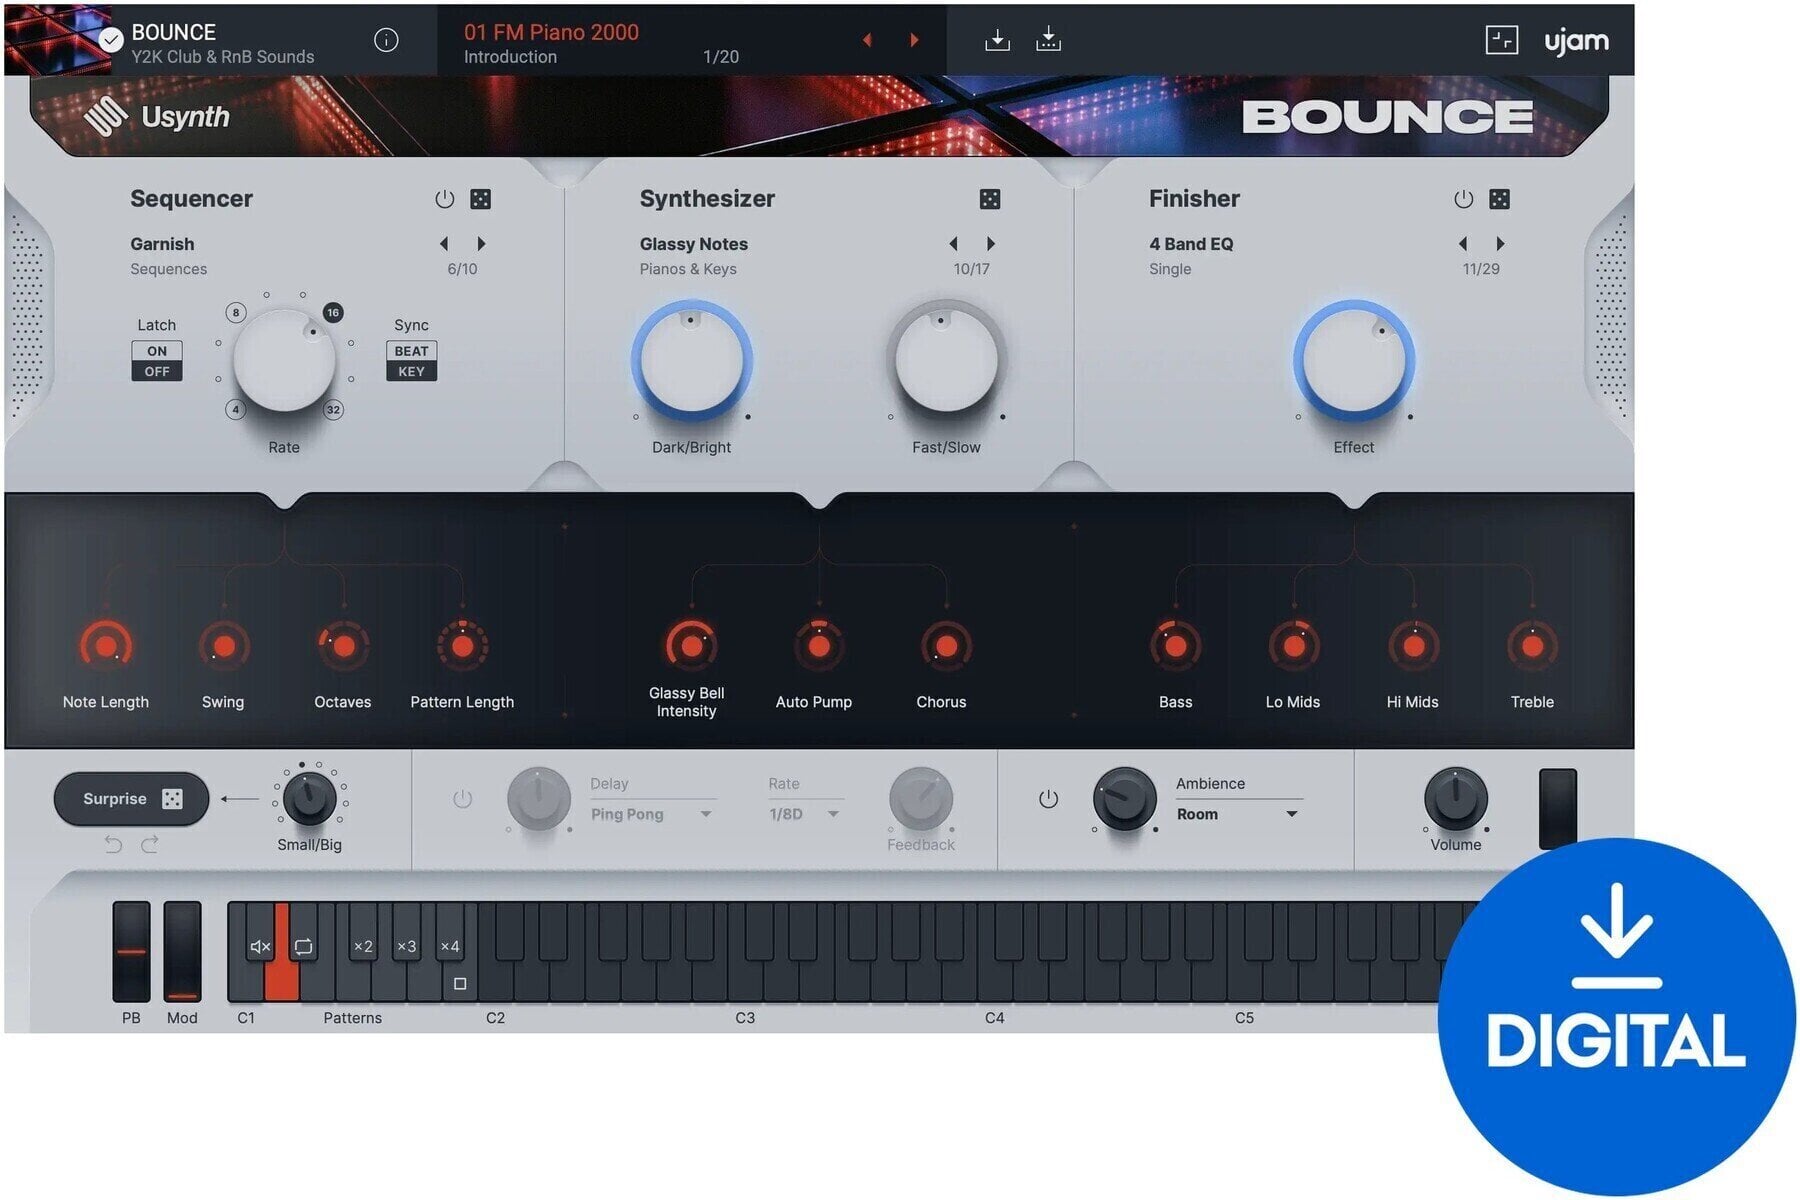1800x1200 pixels.
Task: Toggle the Sequencer power button
Action: [445, 199]
